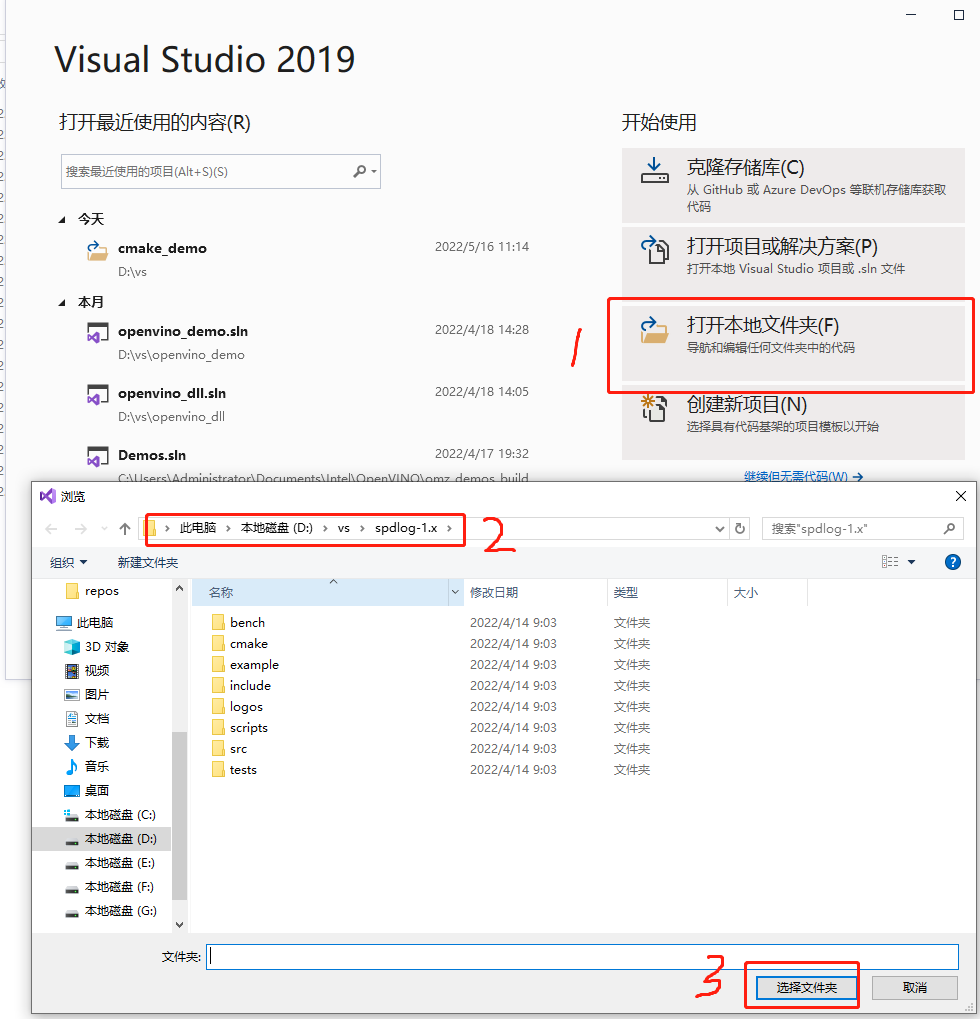Select the Downloads (下载) sidebar item
This screenshot has height=1019, width=980.
click(x=87, y=743)
